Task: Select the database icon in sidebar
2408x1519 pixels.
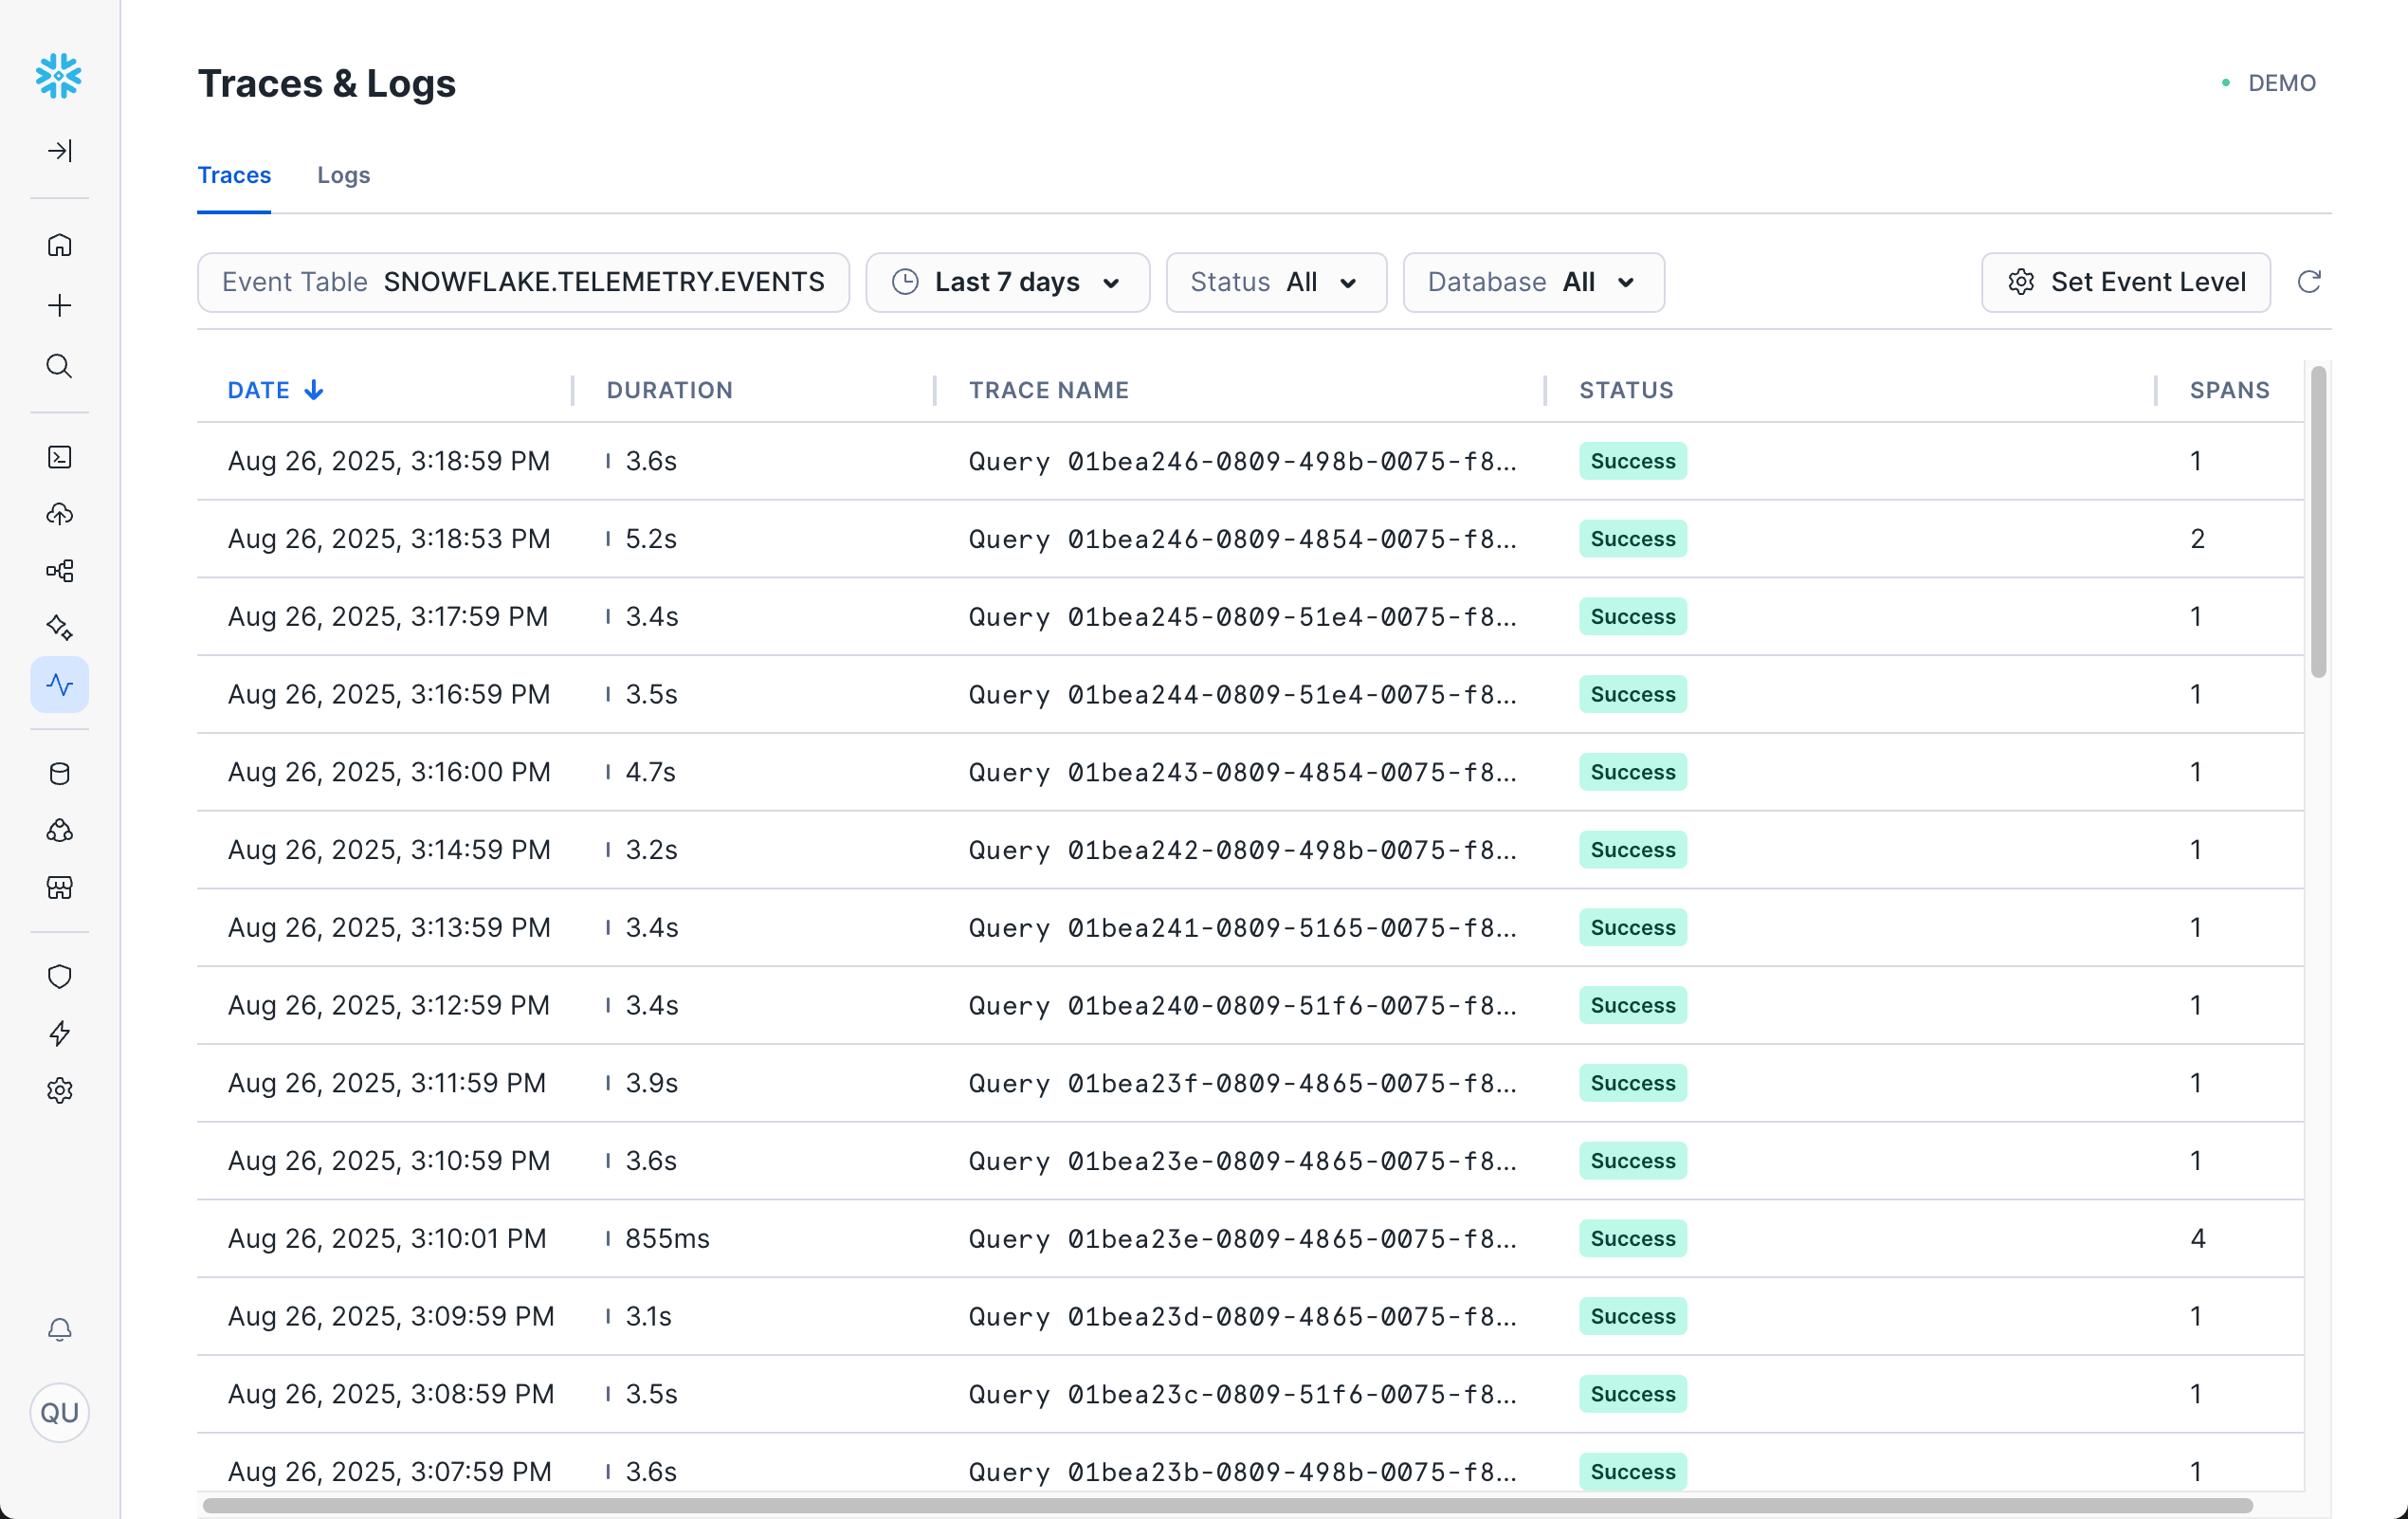Action: click(x=60, y=772)
